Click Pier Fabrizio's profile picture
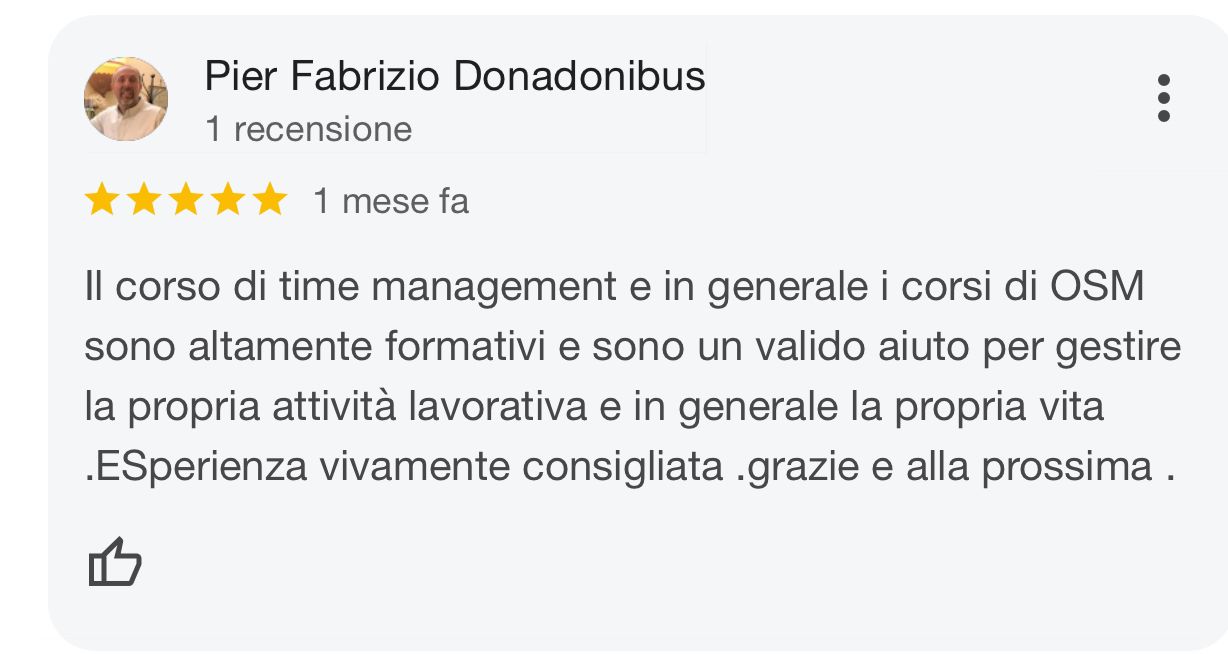The height and width of the screenshot is (654, 1228). [127, 98]
